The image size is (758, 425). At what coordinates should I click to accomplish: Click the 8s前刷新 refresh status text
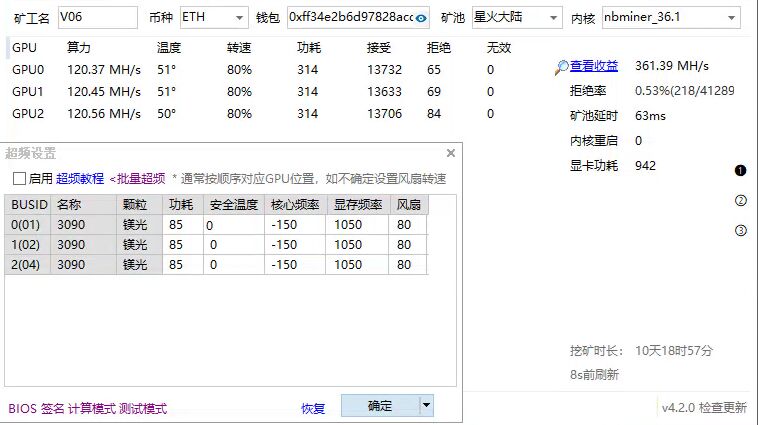(x=594, y=375)
